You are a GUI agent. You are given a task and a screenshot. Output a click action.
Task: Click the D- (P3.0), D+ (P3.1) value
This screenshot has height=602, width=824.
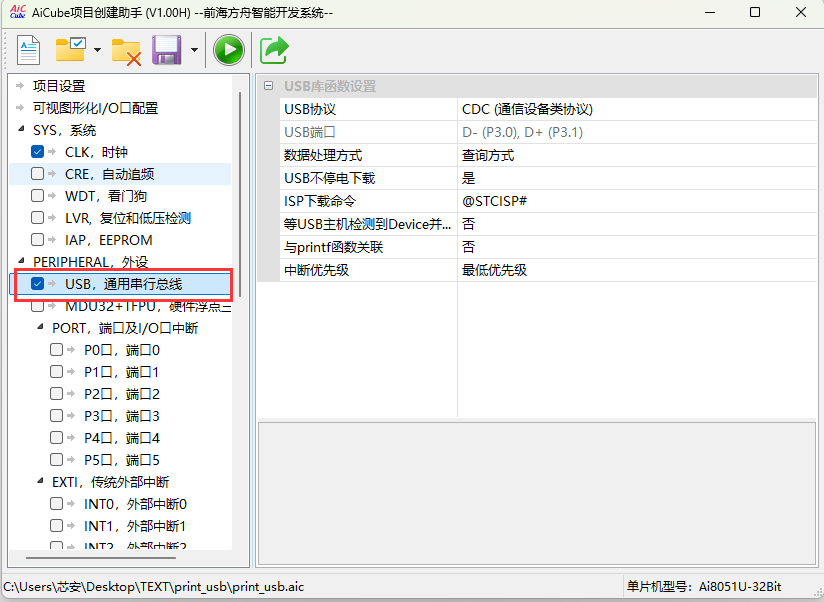pyautogui.click(x=522, y=132)
